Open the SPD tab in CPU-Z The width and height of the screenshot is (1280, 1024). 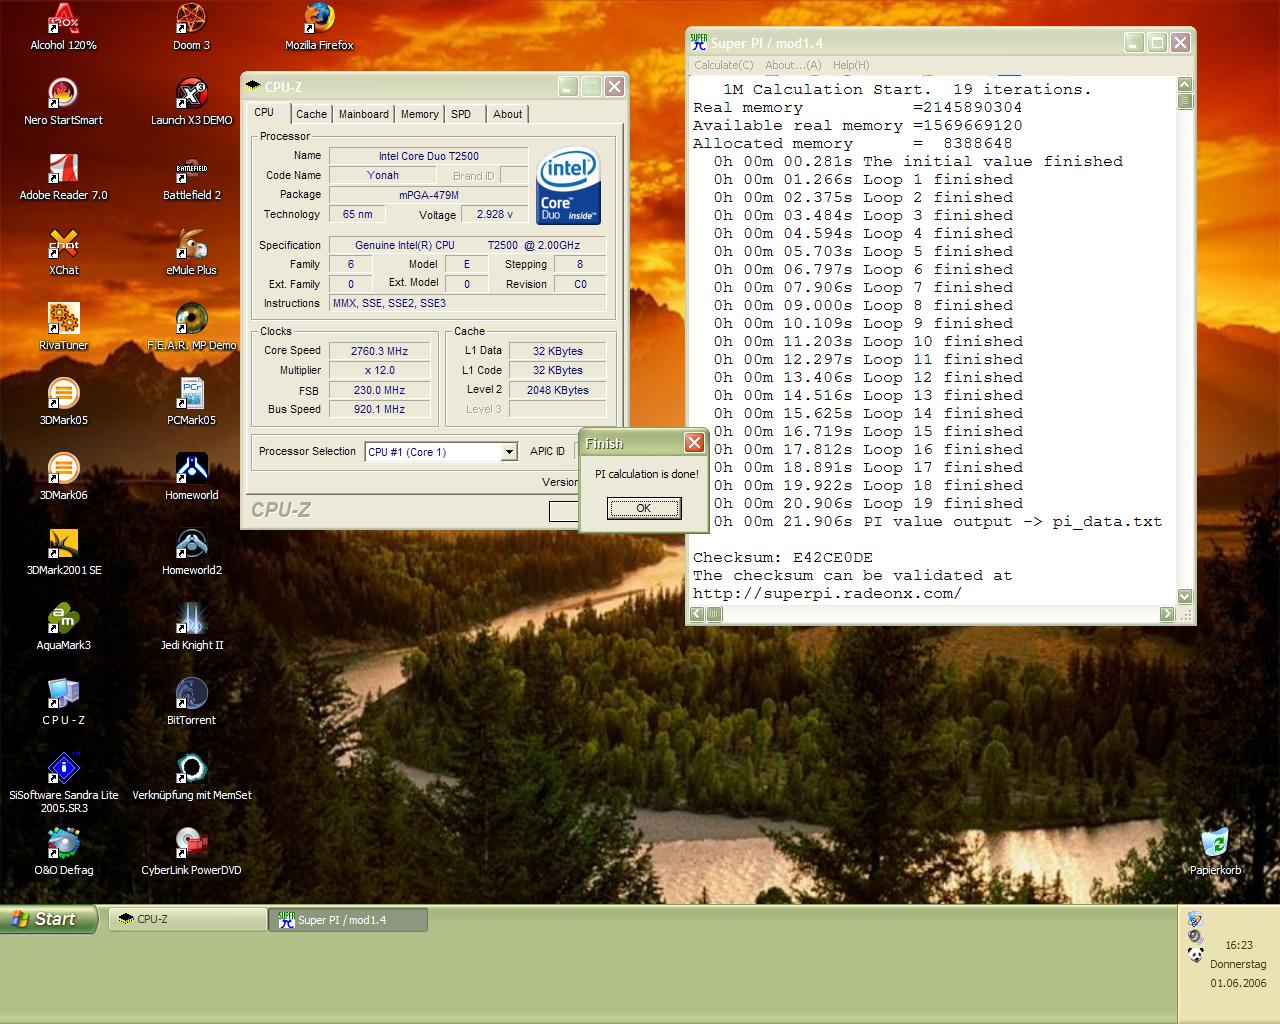[461, 114]
